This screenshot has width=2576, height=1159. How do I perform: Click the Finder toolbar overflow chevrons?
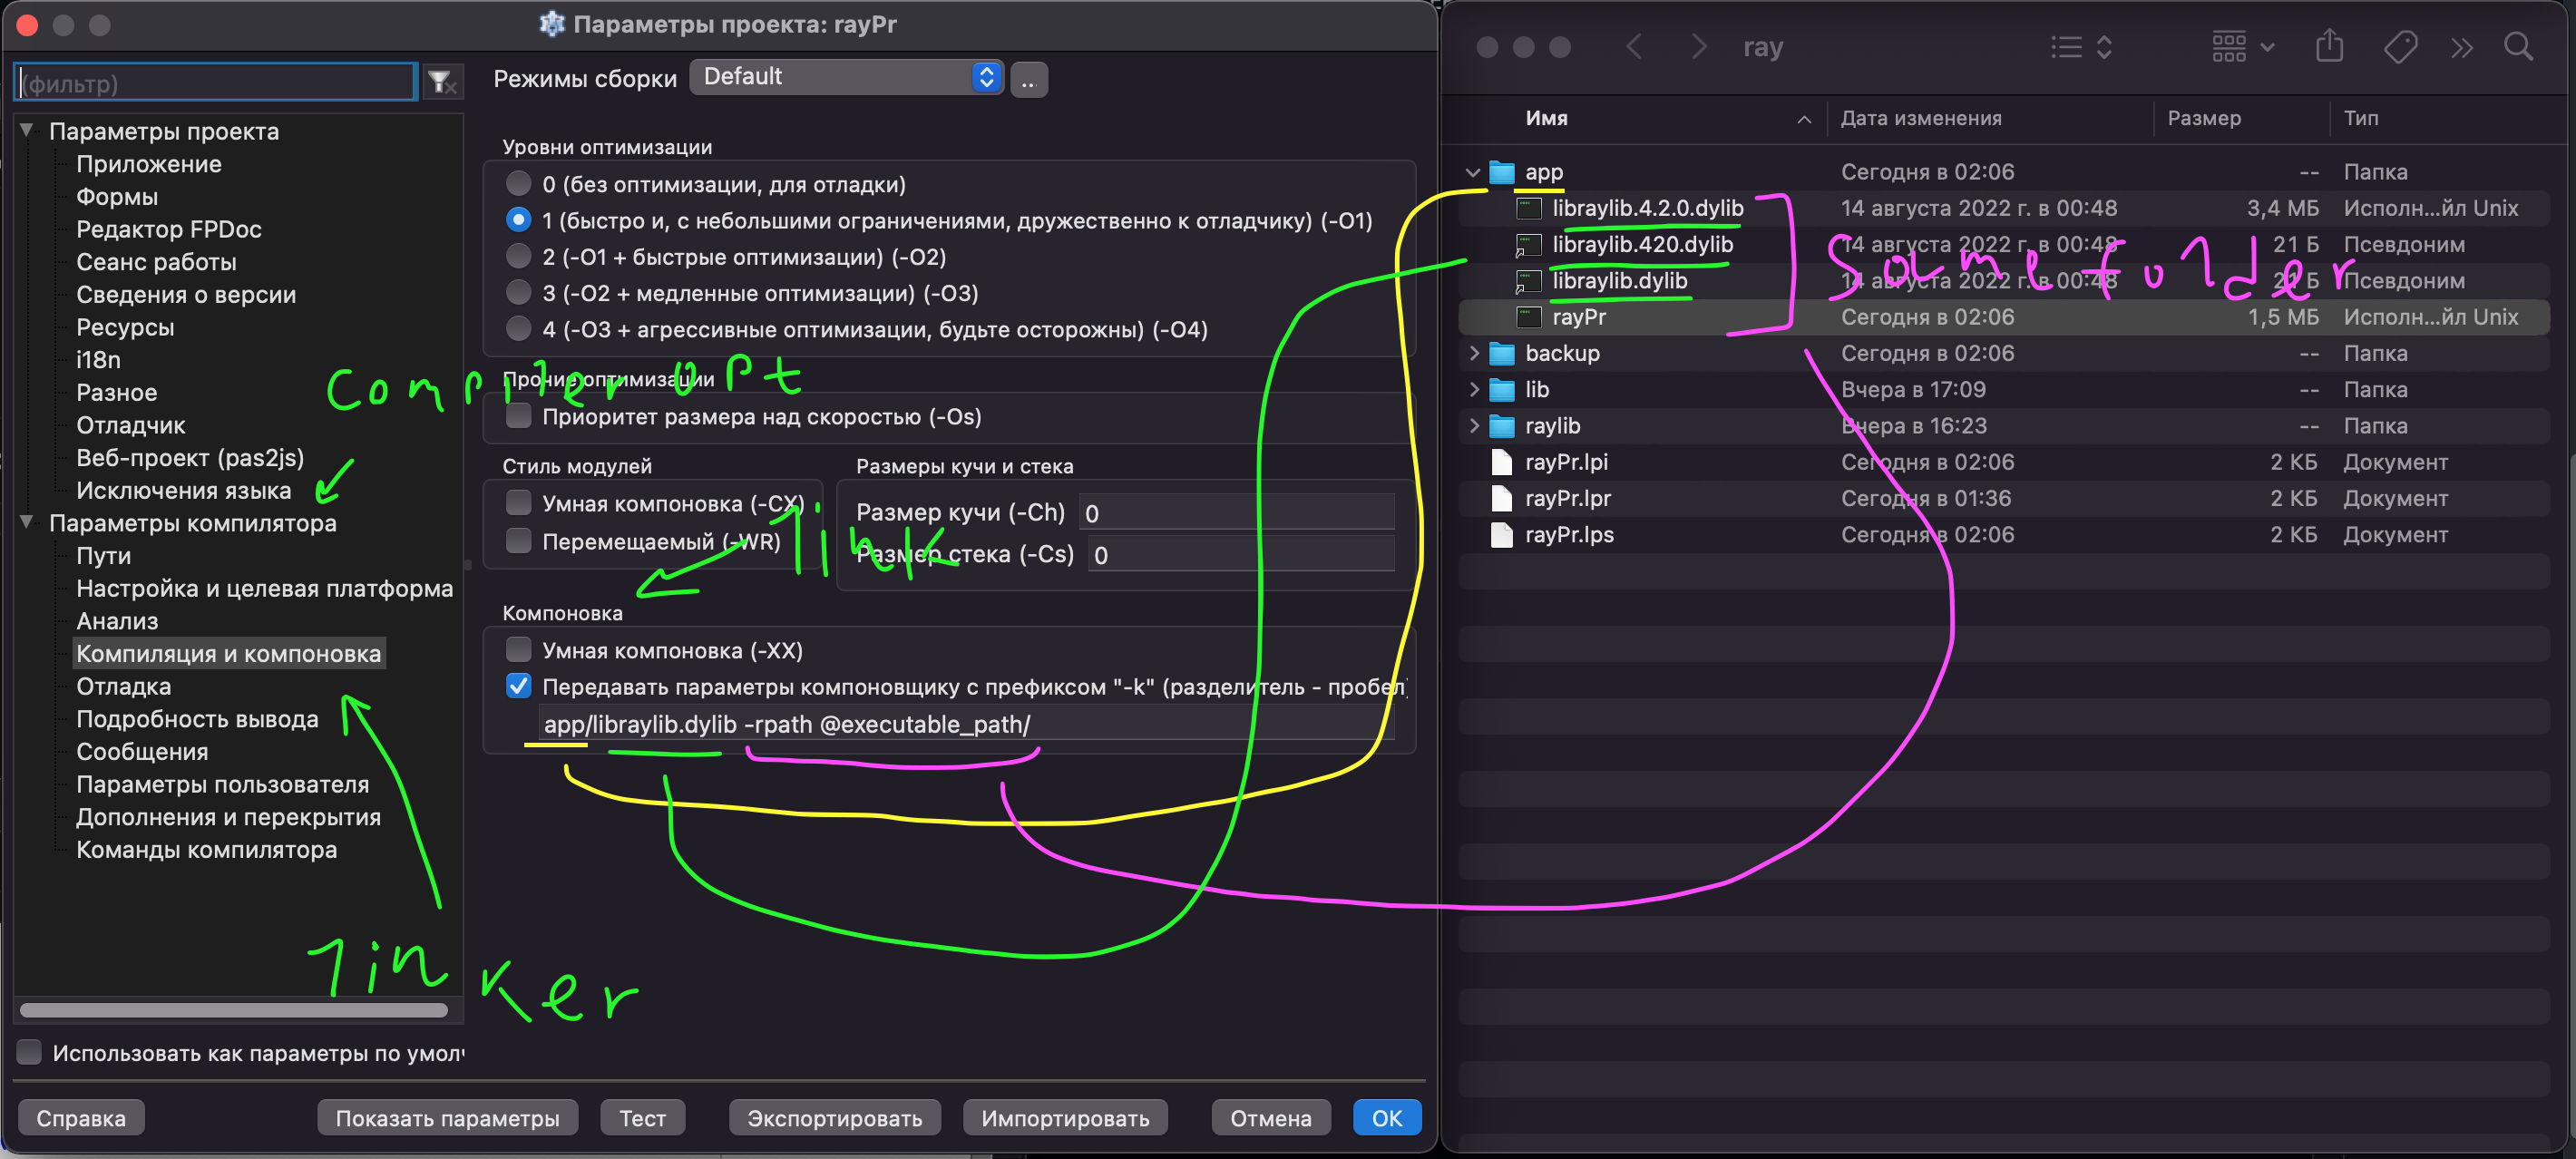[x=2462, y=47]
